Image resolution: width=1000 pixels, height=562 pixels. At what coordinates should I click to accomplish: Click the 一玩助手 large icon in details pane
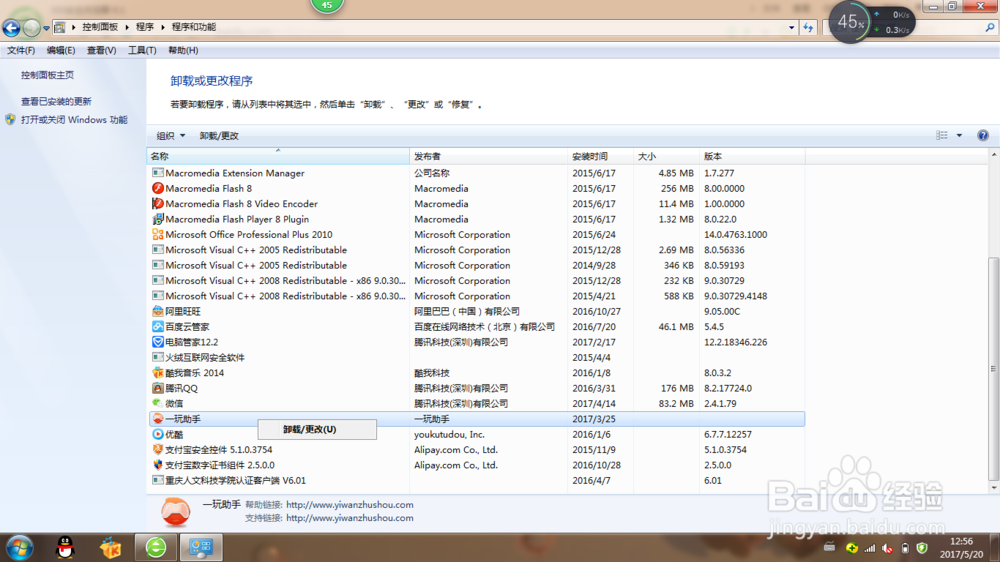pos(175,512)
